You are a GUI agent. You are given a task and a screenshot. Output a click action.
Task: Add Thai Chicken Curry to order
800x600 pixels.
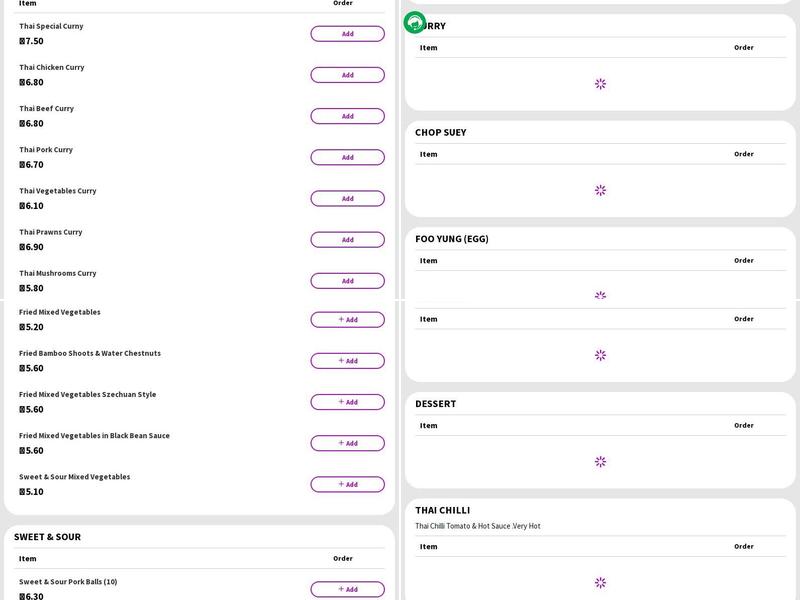click(347, 75)
